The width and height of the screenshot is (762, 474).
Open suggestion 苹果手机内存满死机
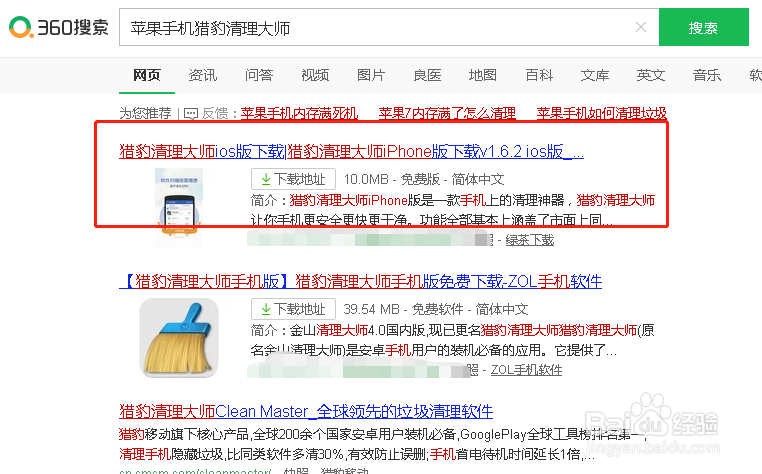(299, 113)
